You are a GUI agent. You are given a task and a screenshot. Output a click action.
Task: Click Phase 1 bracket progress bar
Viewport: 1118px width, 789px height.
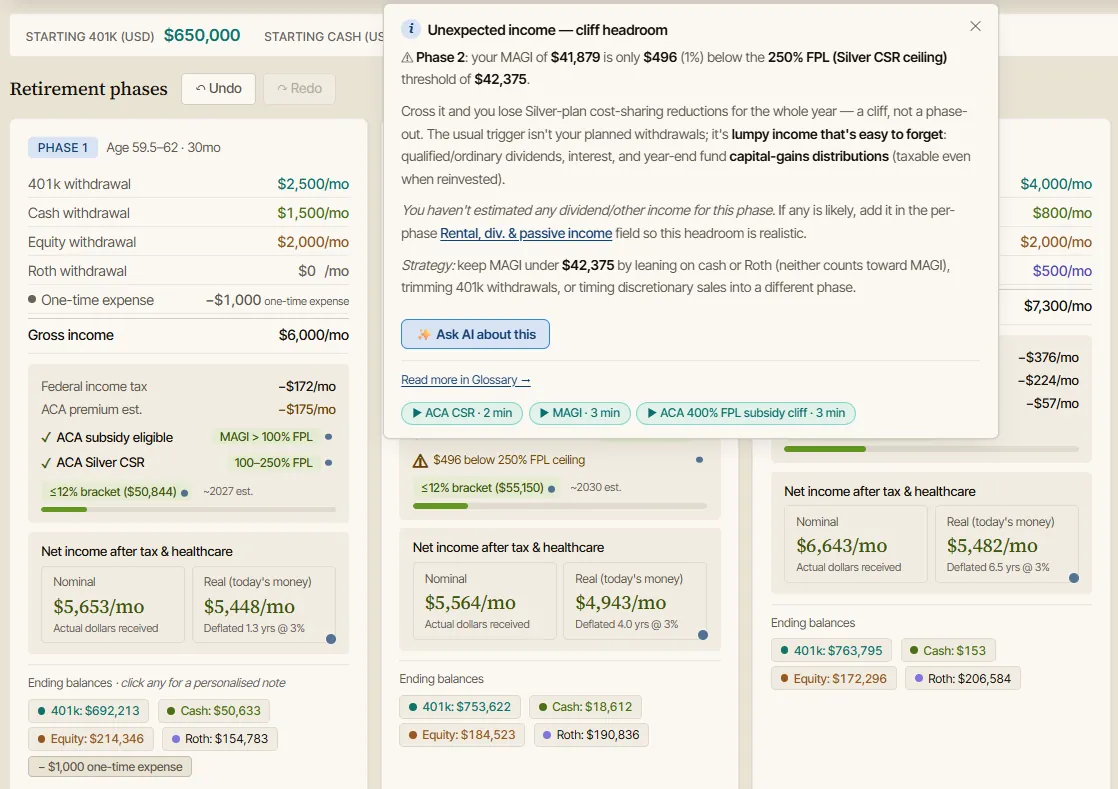point(188,510)
